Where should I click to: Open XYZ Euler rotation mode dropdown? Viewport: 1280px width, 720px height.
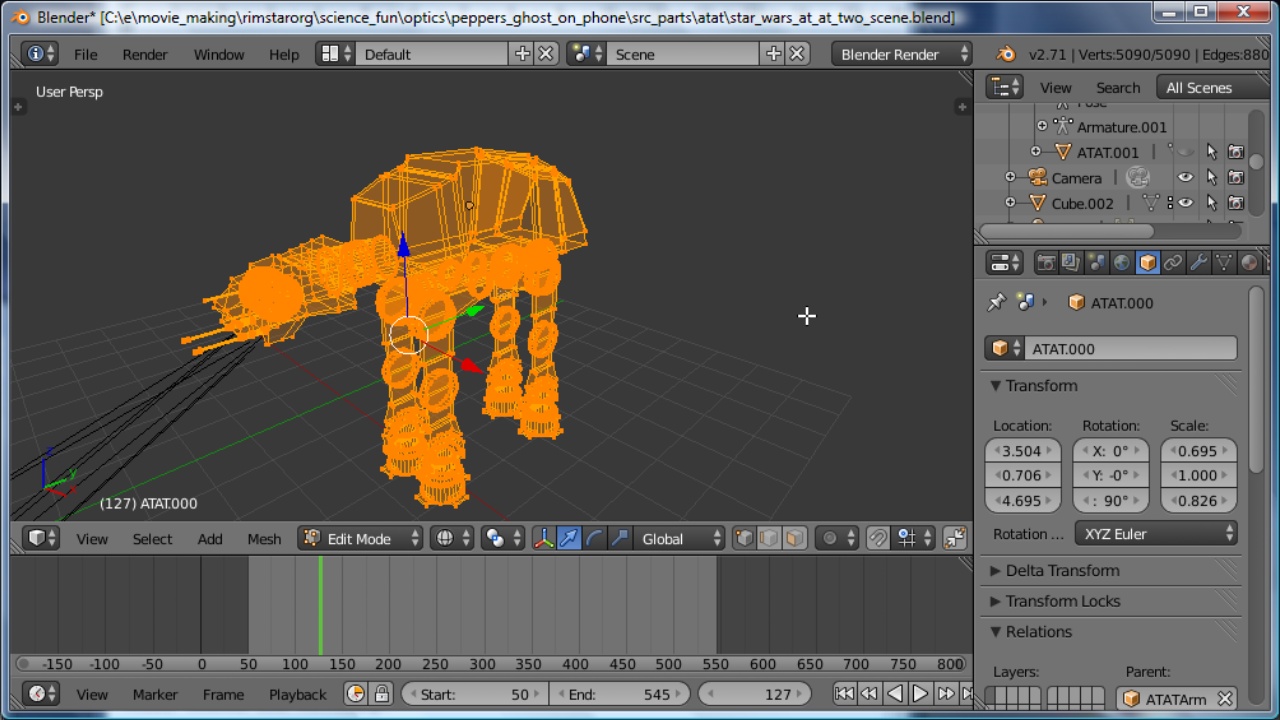pos(1157,534)
